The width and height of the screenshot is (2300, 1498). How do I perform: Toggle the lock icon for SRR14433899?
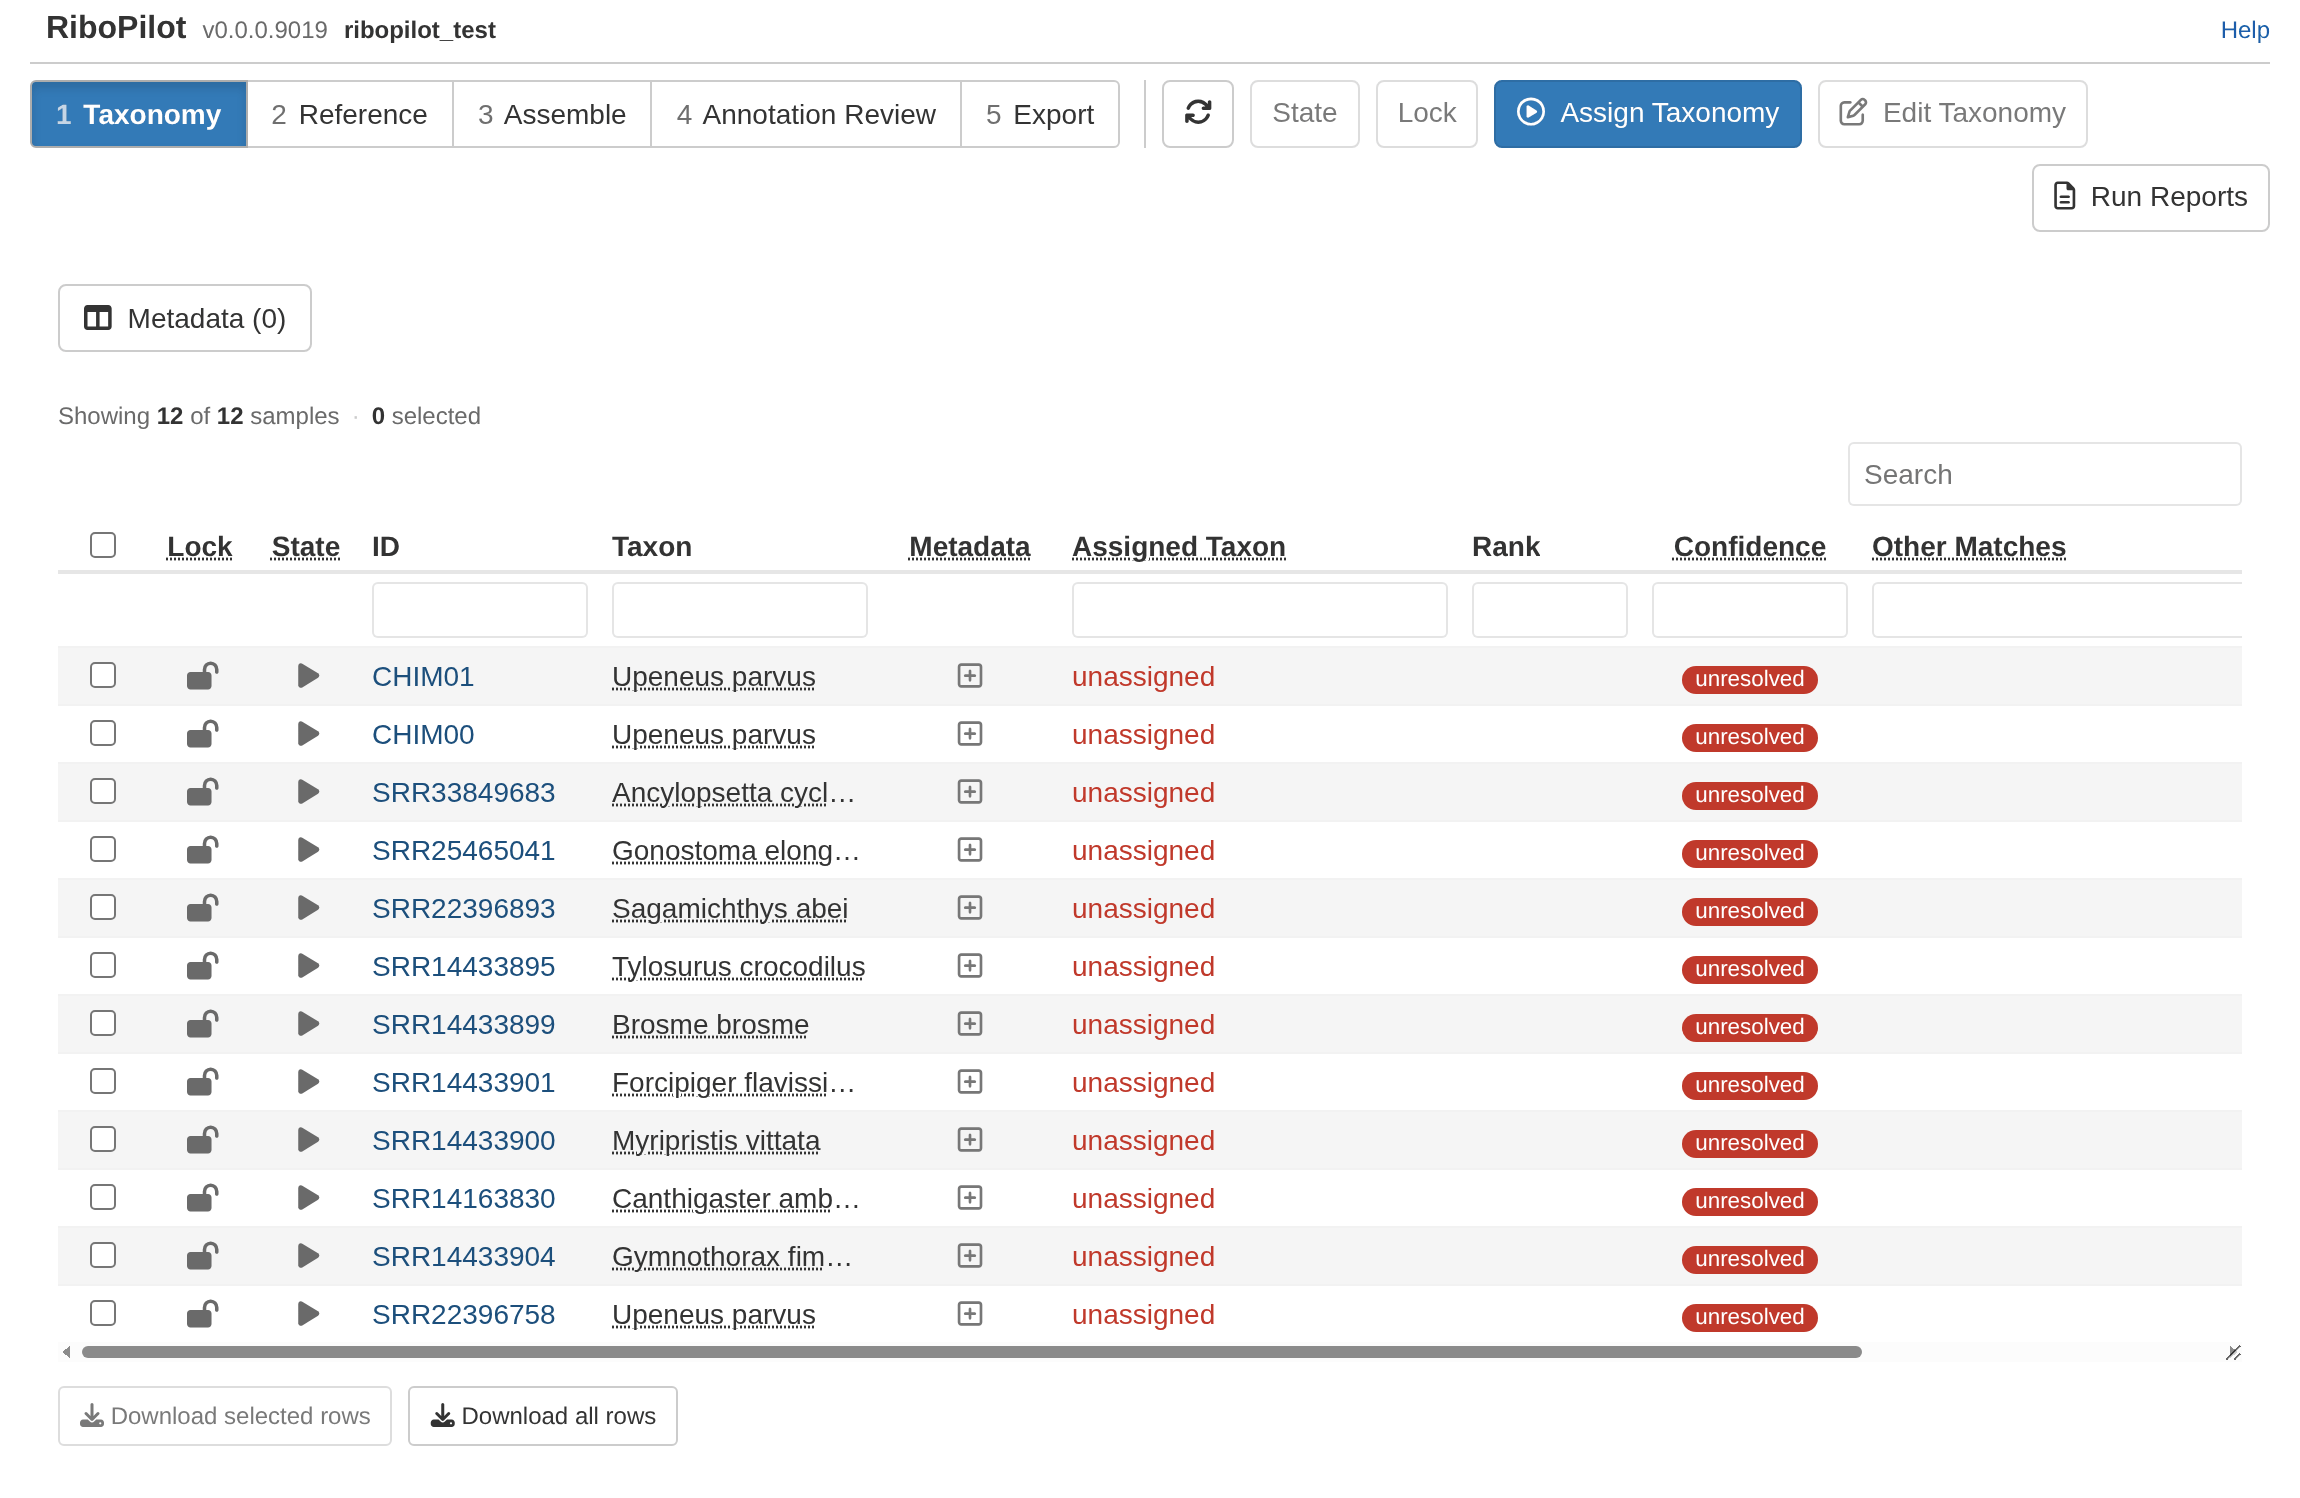click(202, 1025)
